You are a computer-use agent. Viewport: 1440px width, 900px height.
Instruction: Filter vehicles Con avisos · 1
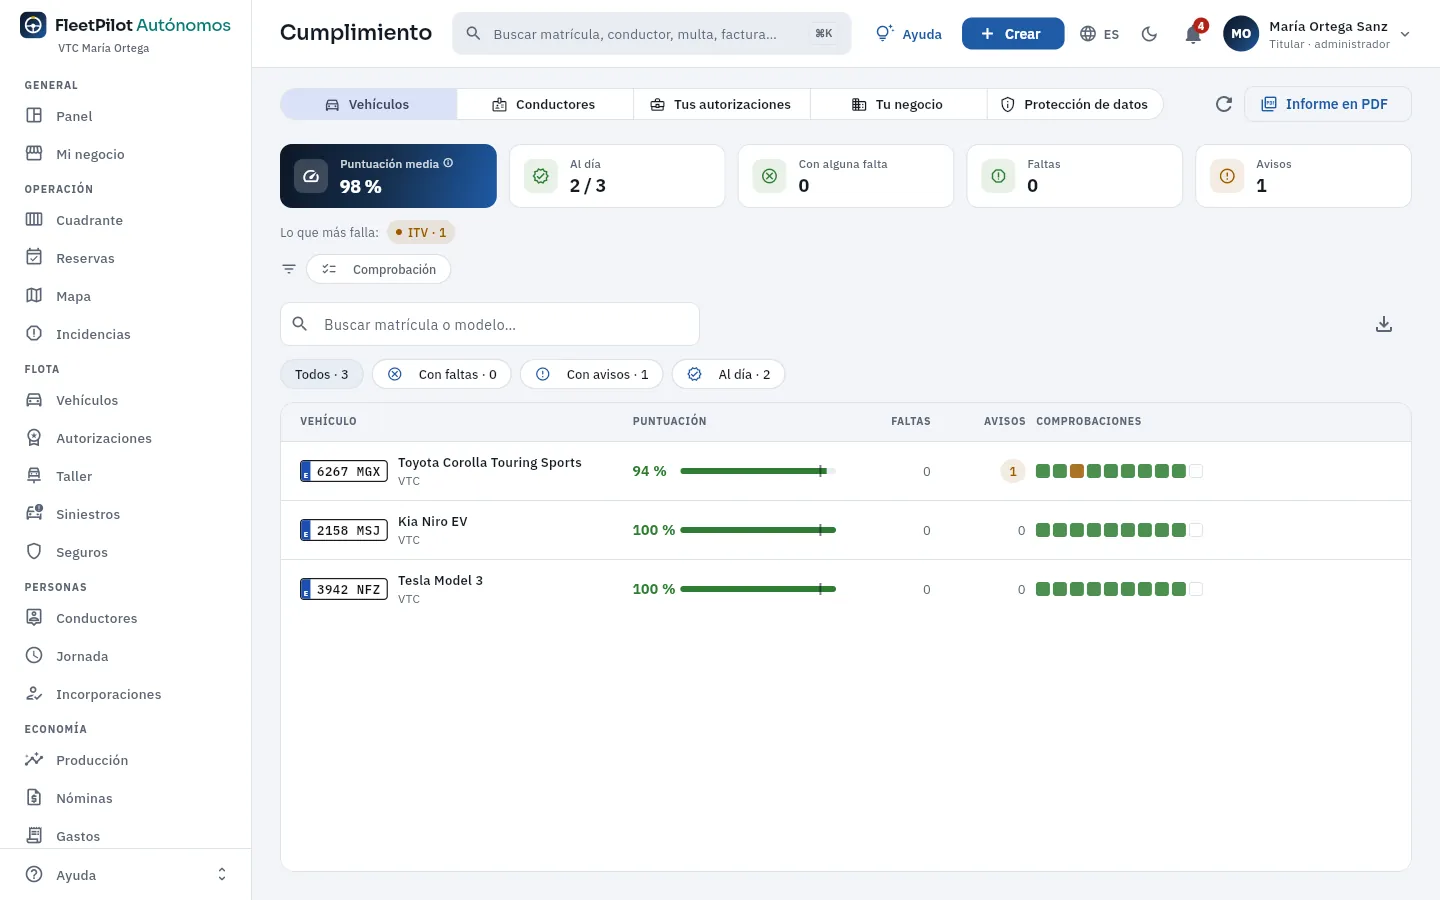592,374
